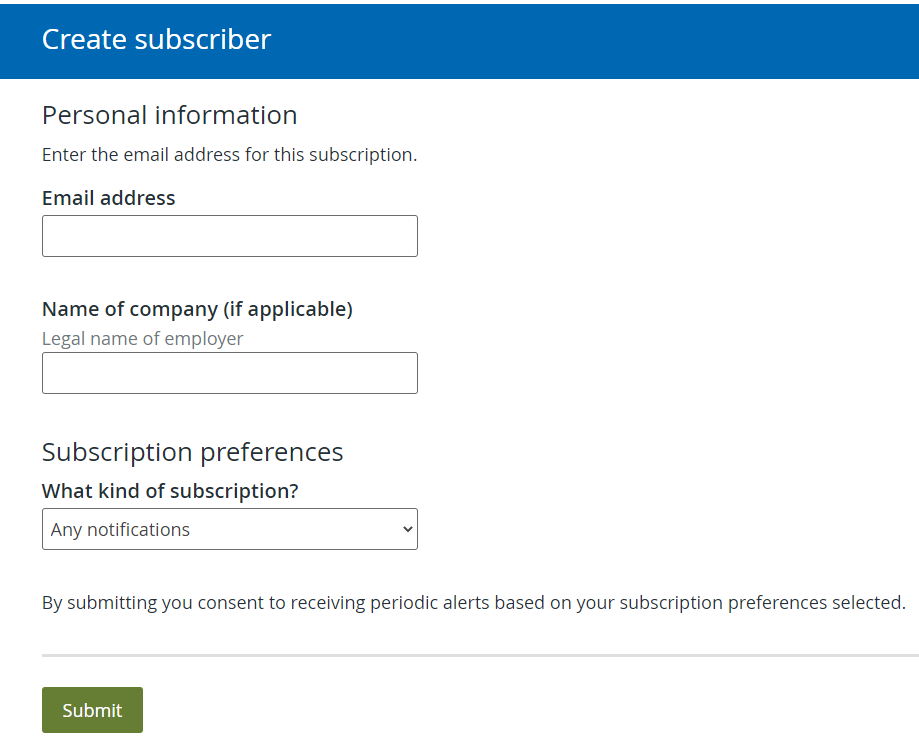Focus the Name of company text box
The height and width of the screenshot is (742, 919).
230,373
